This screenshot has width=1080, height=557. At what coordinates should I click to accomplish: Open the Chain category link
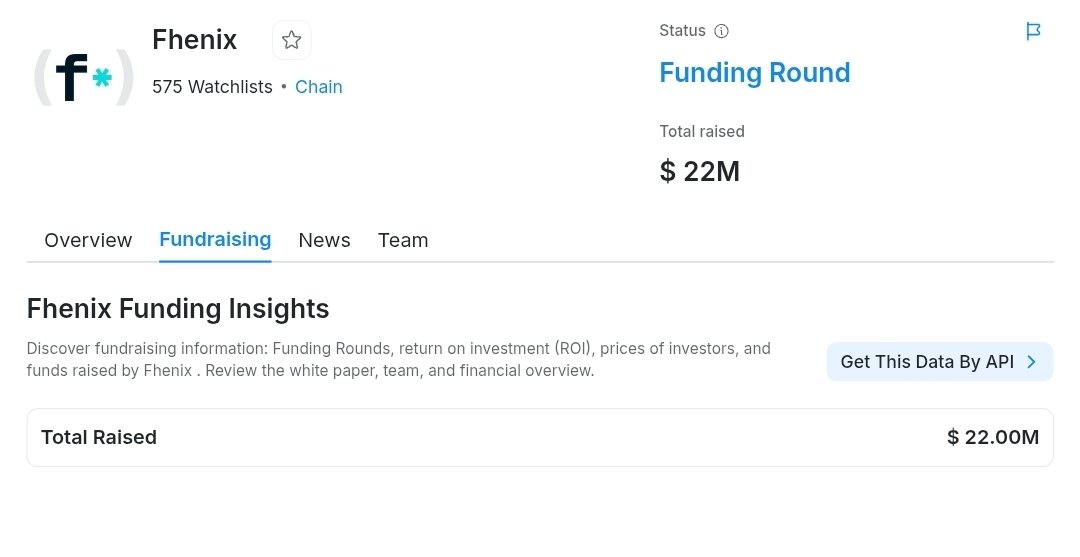tap(318, 87)
